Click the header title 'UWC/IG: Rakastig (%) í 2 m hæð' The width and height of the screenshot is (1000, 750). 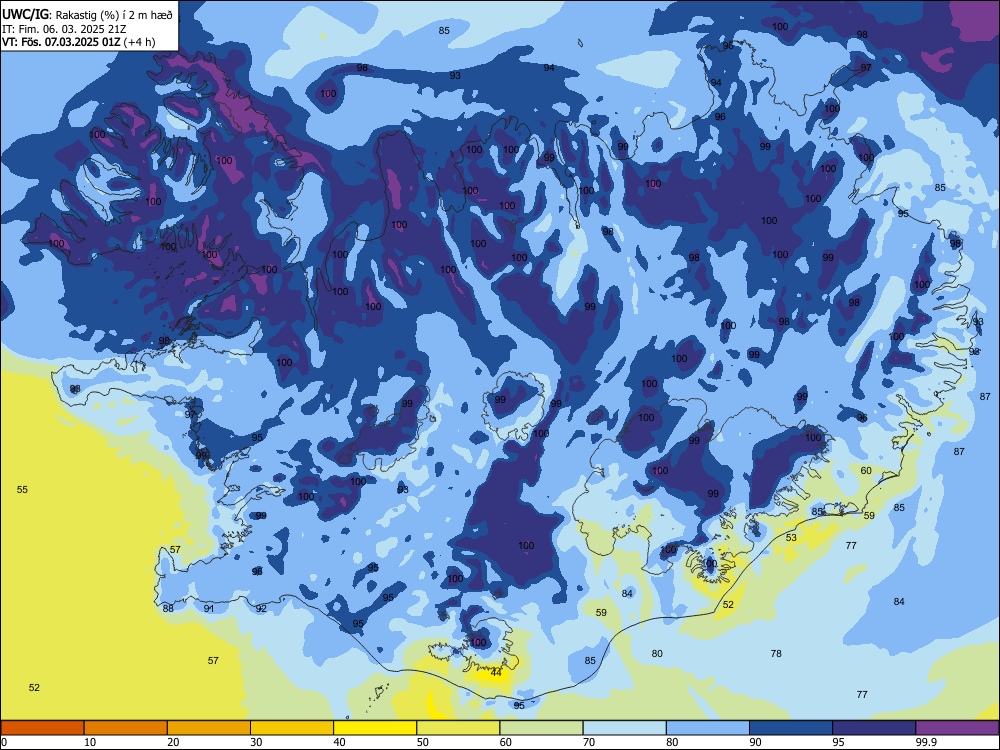(x=87, y=15)
